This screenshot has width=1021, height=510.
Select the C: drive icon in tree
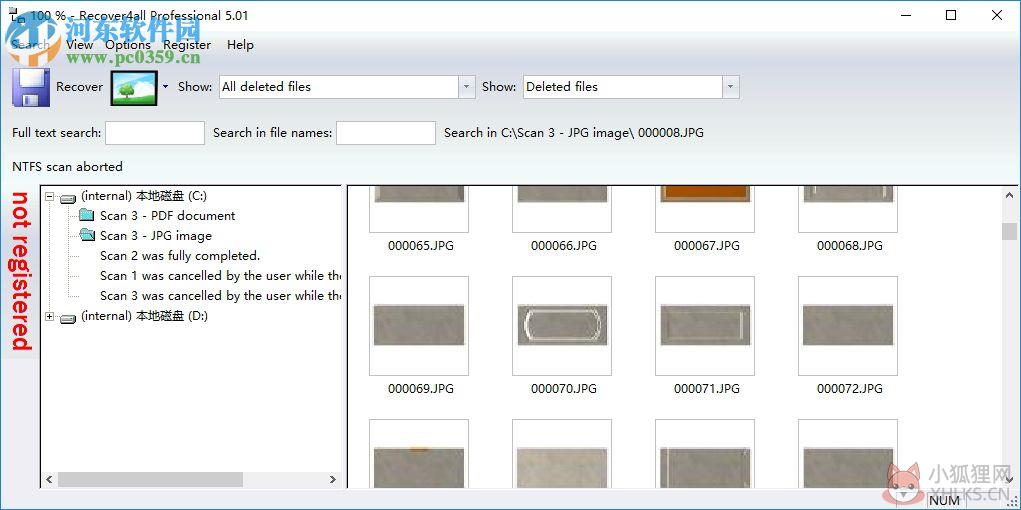(x=68, y=197)
